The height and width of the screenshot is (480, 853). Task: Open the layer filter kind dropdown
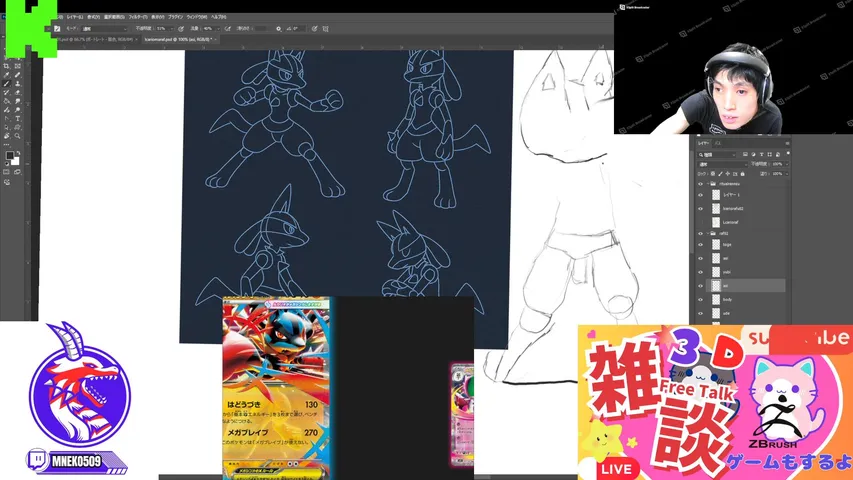coord(716,155)
